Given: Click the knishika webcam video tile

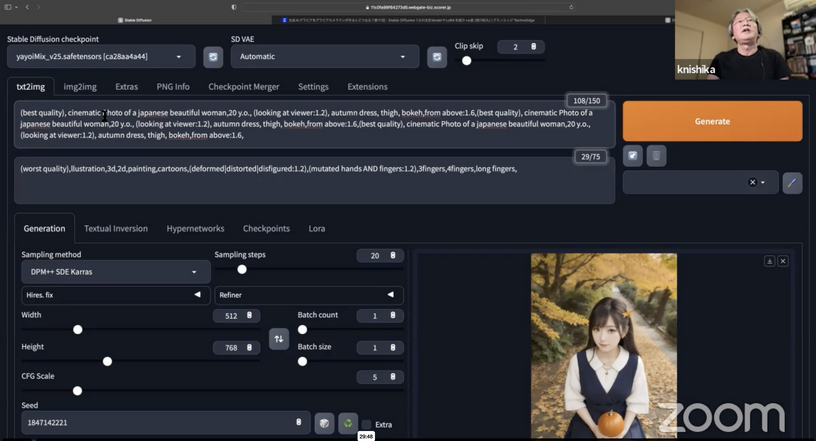Looking at the screenshot, I should coord(745,40).
